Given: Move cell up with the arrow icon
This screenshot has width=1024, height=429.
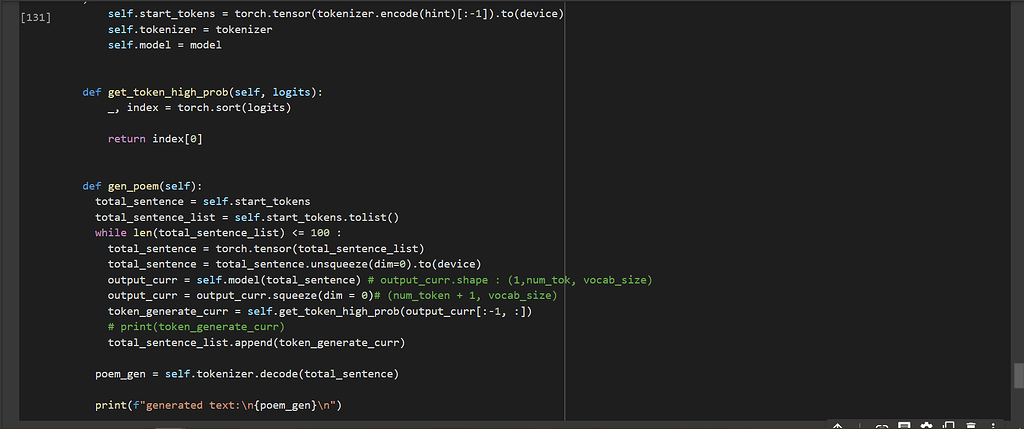Looking at the screenshot, I should click(837, 425).
